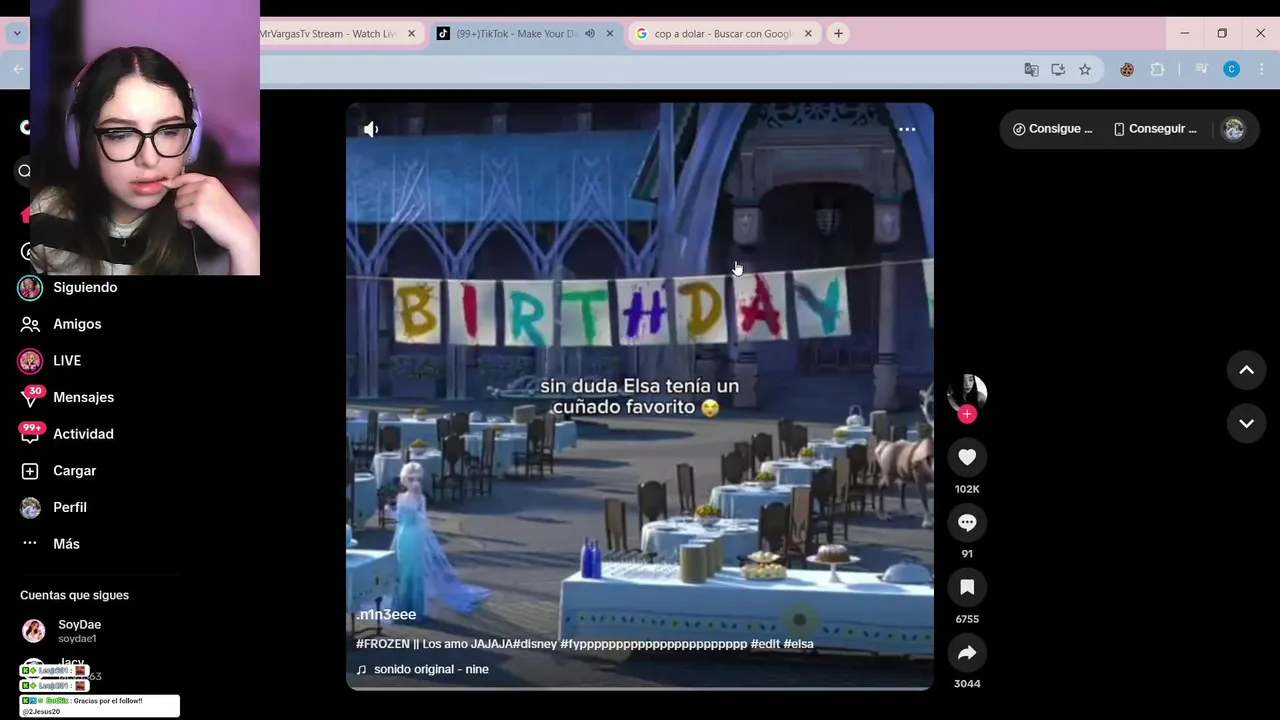1280x720 pixels.
Task: Open the media controls icon in toolbar
Action: 1202,69
